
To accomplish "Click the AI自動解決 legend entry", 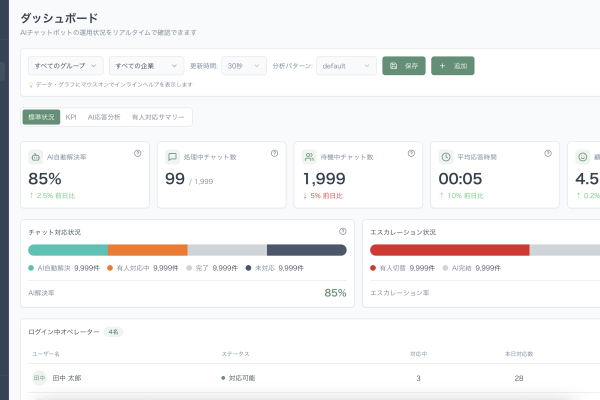I will pyautogui.click(x=64, y=268).
